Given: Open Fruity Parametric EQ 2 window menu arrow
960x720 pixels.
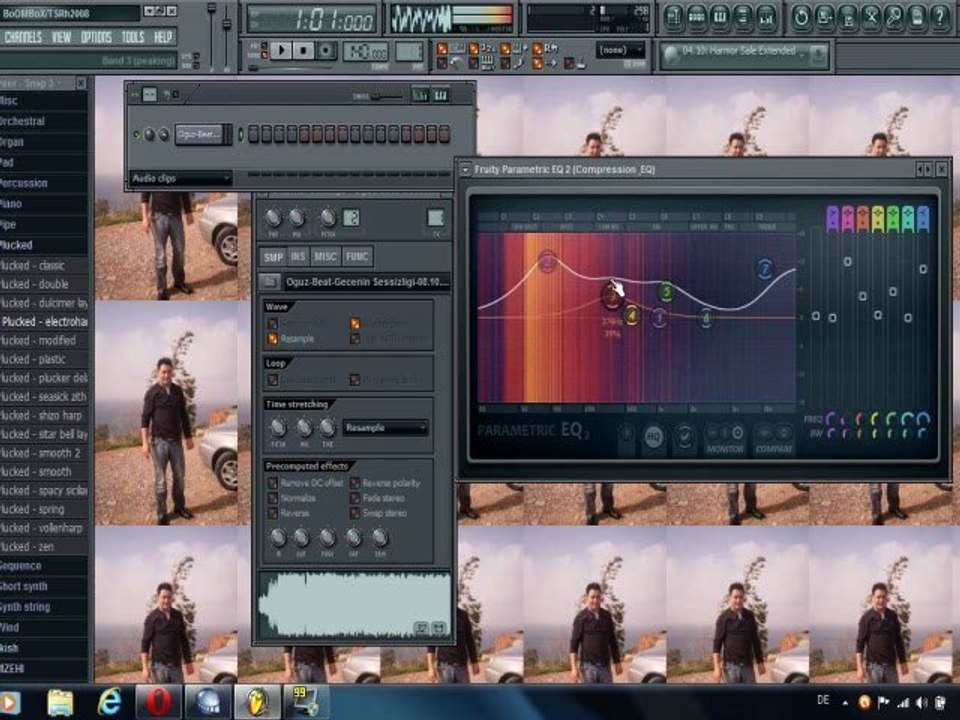Looking at the screenshot, I should [x=465, y=170].
